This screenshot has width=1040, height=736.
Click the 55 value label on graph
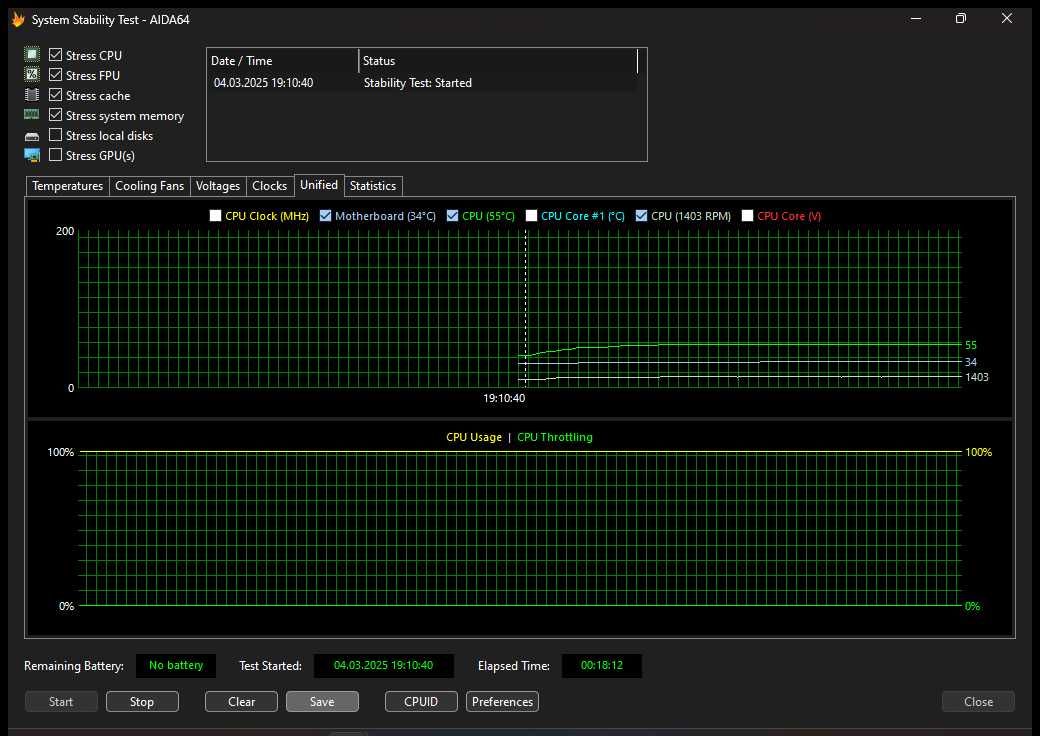click(971, 345)
